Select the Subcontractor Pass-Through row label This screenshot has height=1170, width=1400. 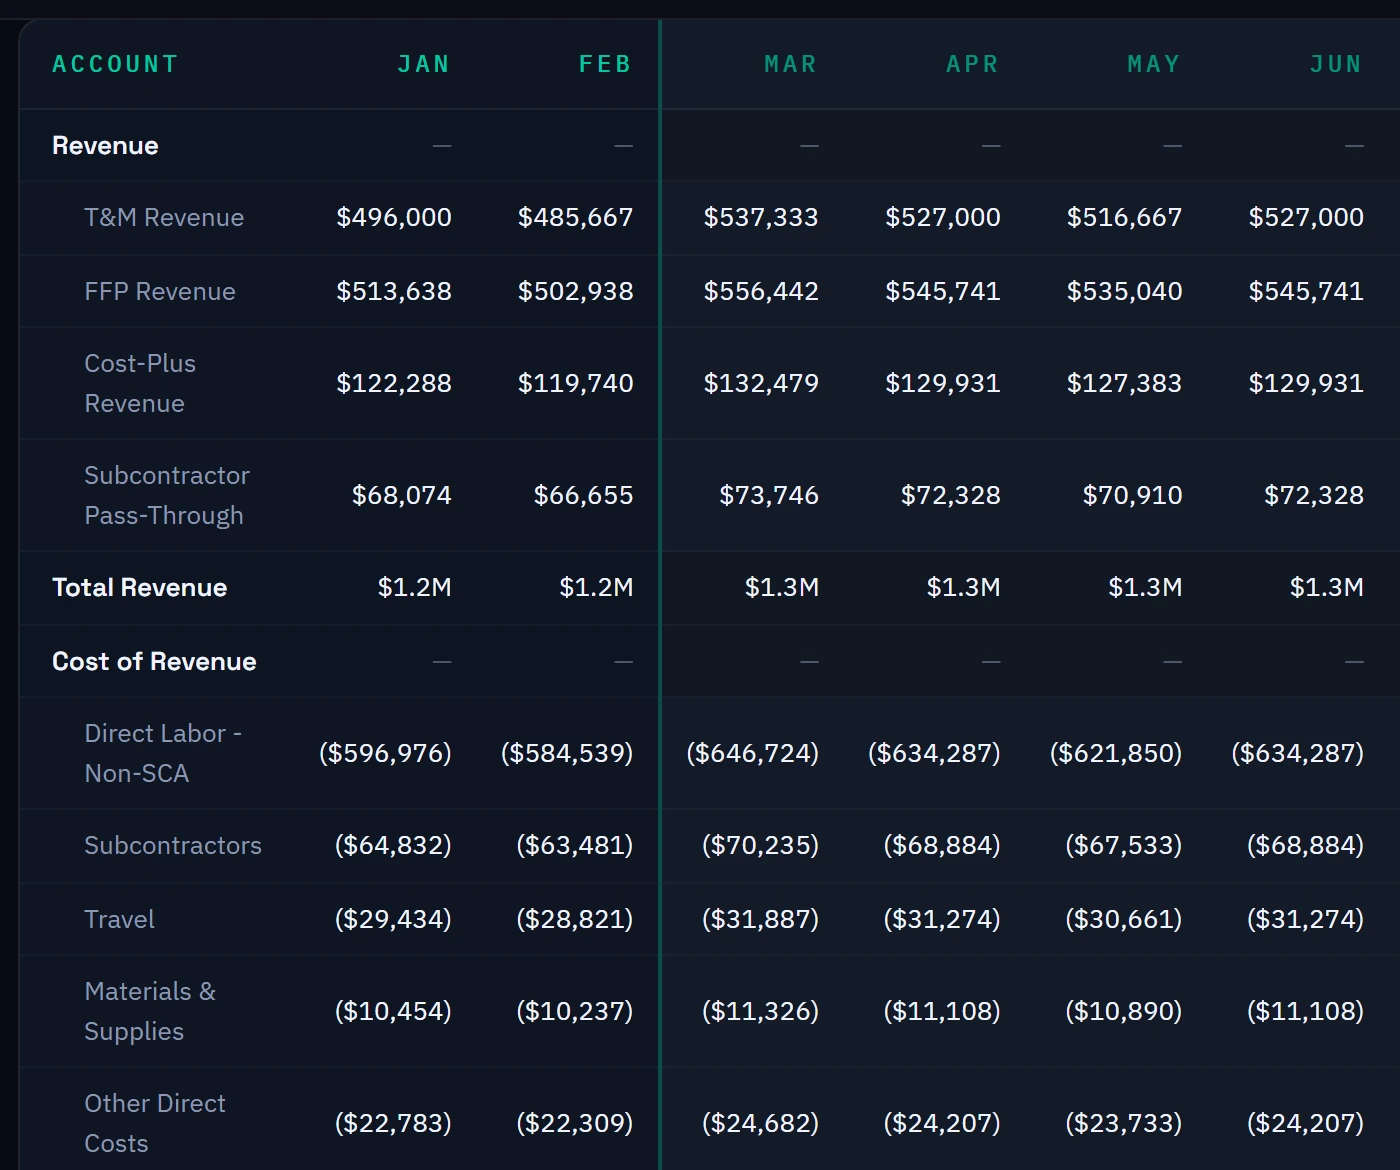click(167, 496)
